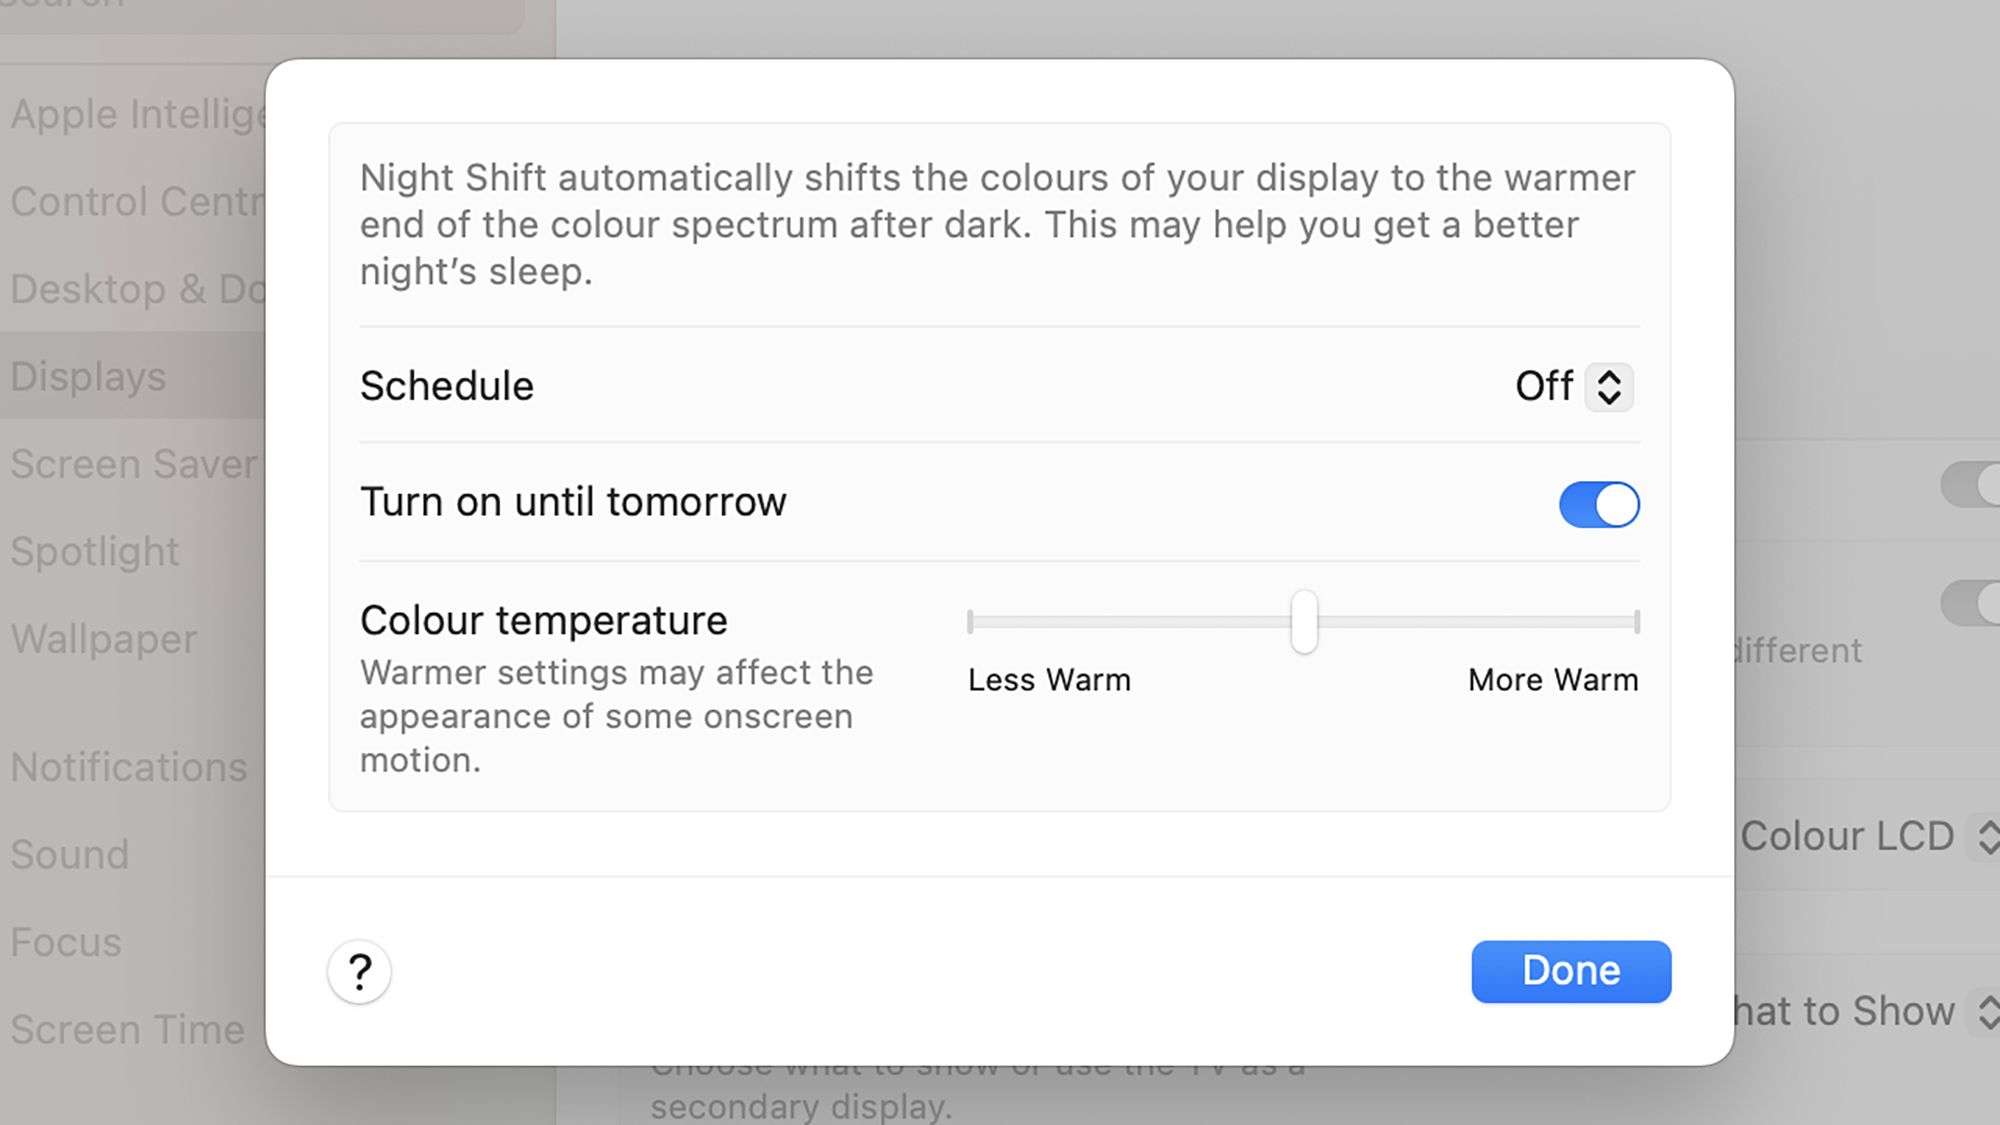The image size is (2000, 1125).
Task: Open Screen Saver settings
Action: (133, 464)
